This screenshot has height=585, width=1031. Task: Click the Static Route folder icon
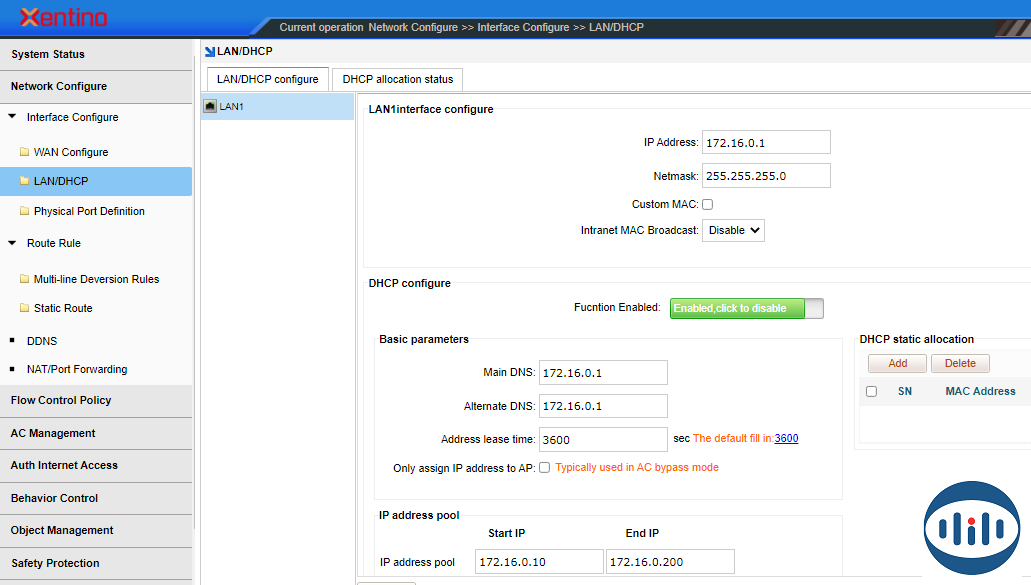click(25, 308)
